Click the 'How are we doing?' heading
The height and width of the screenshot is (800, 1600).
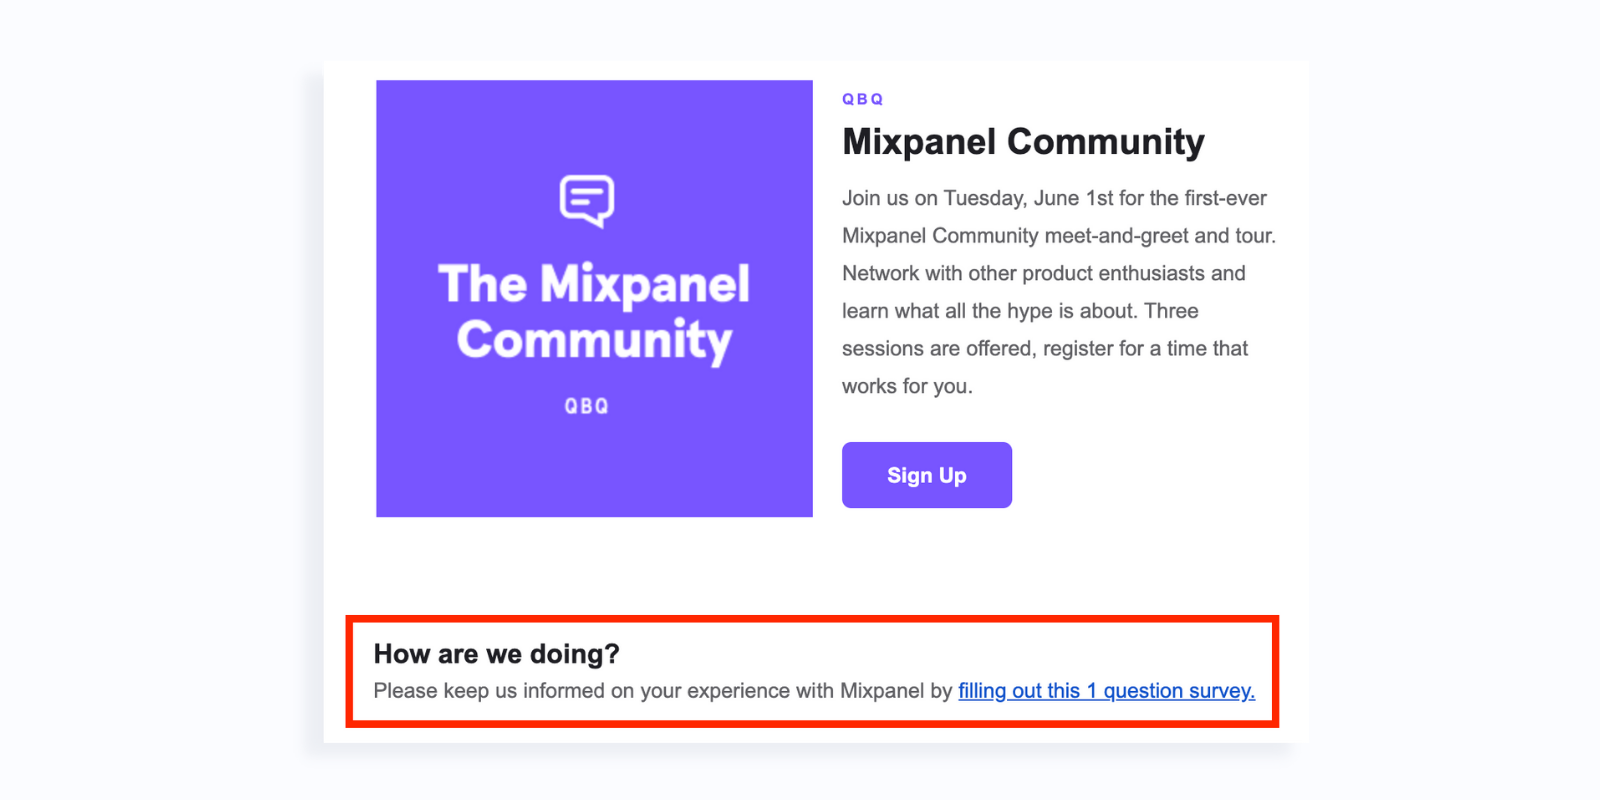point(496,654)
